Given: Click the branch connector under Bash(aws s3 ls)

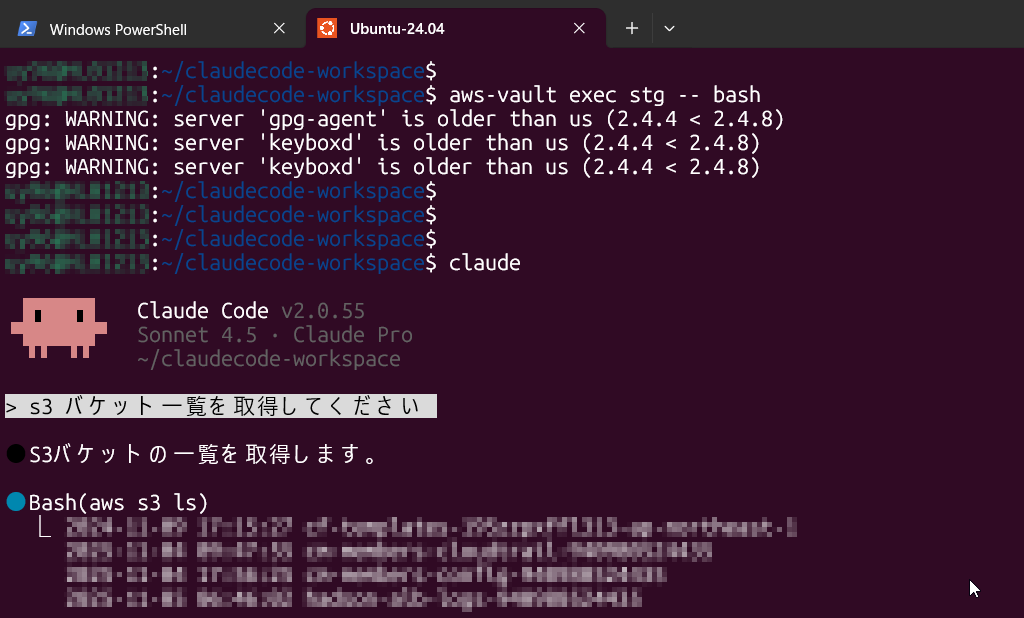Looking at the screenshot, I should coord(42,527).
